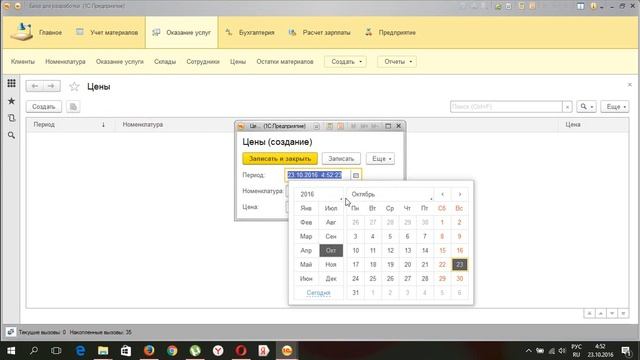Click the Windows Start button
The width and height of the screenshot is (640, 360).
pos(11,351)
